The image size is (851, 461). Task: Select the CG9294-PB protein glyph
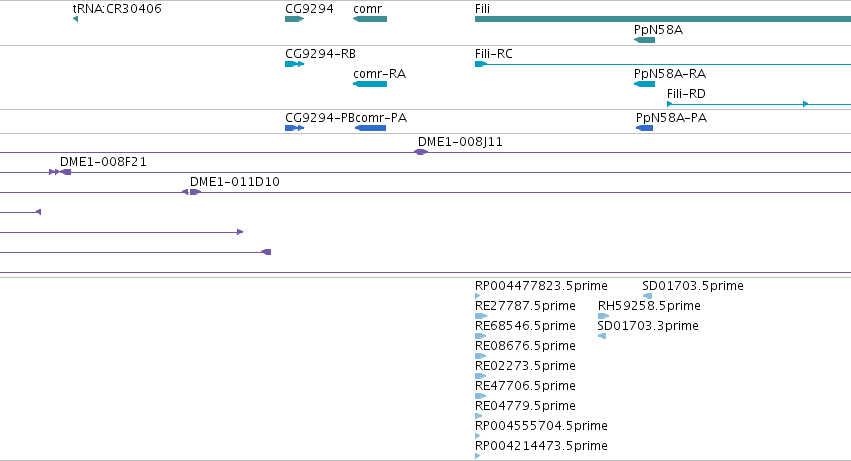[294, 128]
